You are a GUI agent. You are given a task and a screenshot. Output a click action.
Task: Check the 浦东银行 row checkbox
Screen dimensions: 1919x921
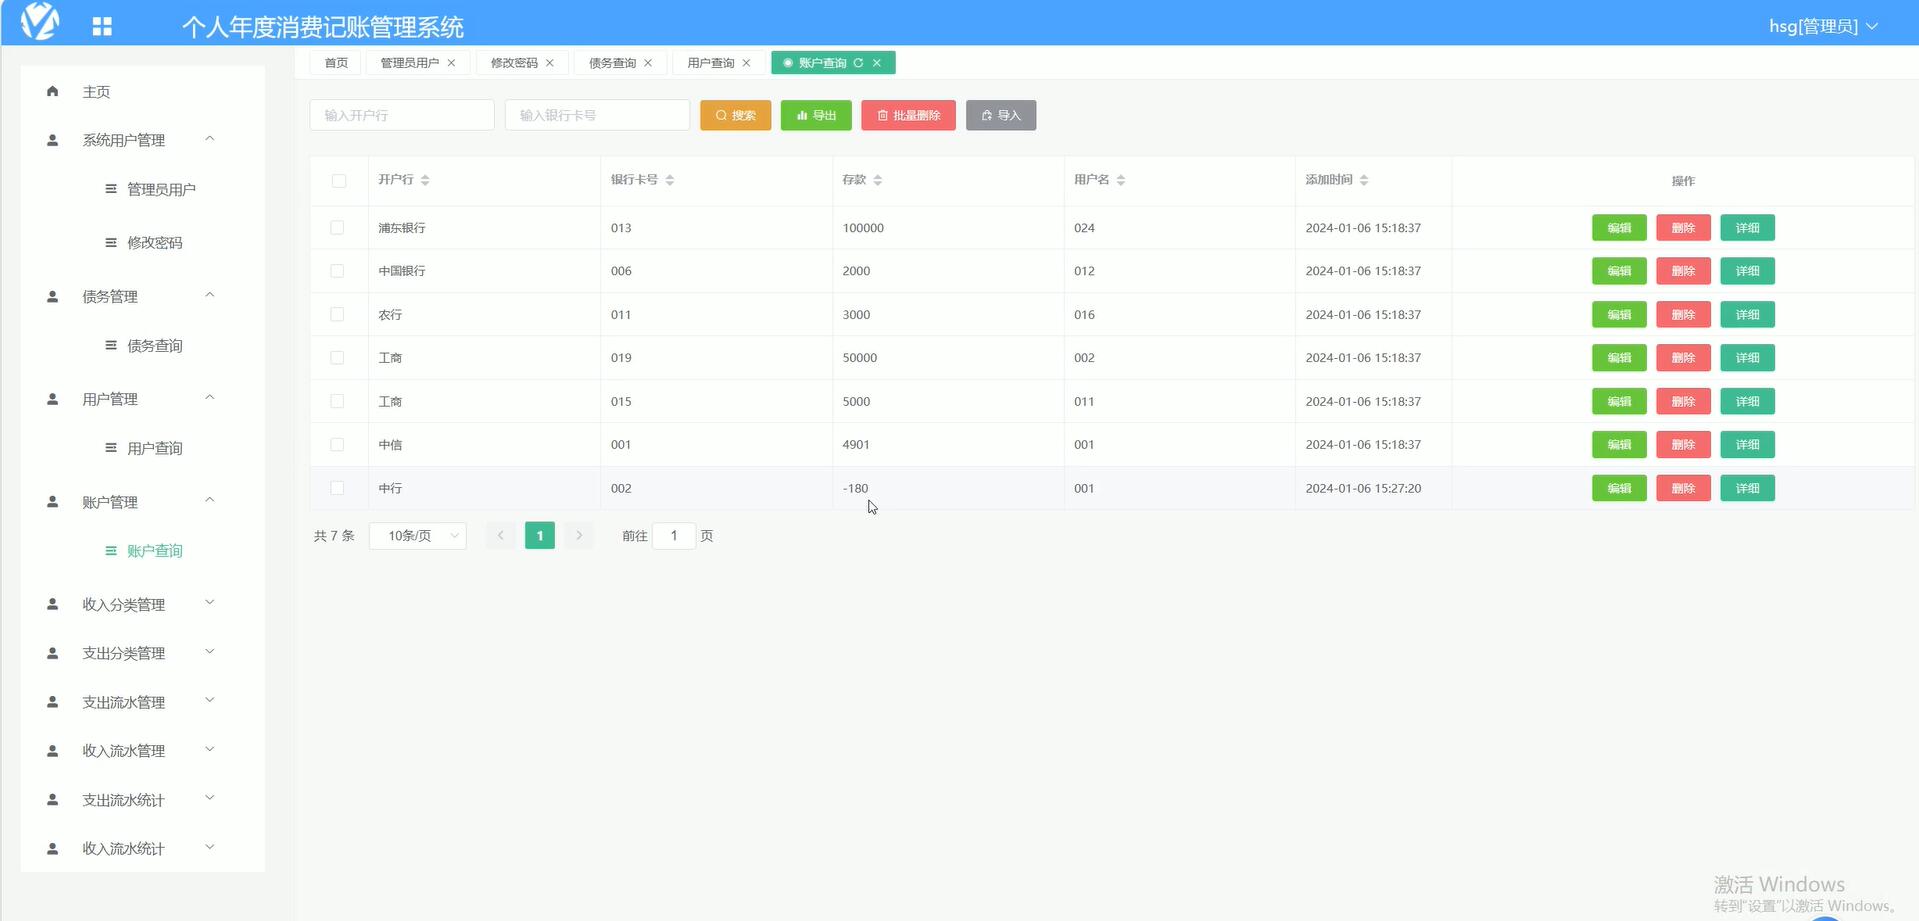337,228
